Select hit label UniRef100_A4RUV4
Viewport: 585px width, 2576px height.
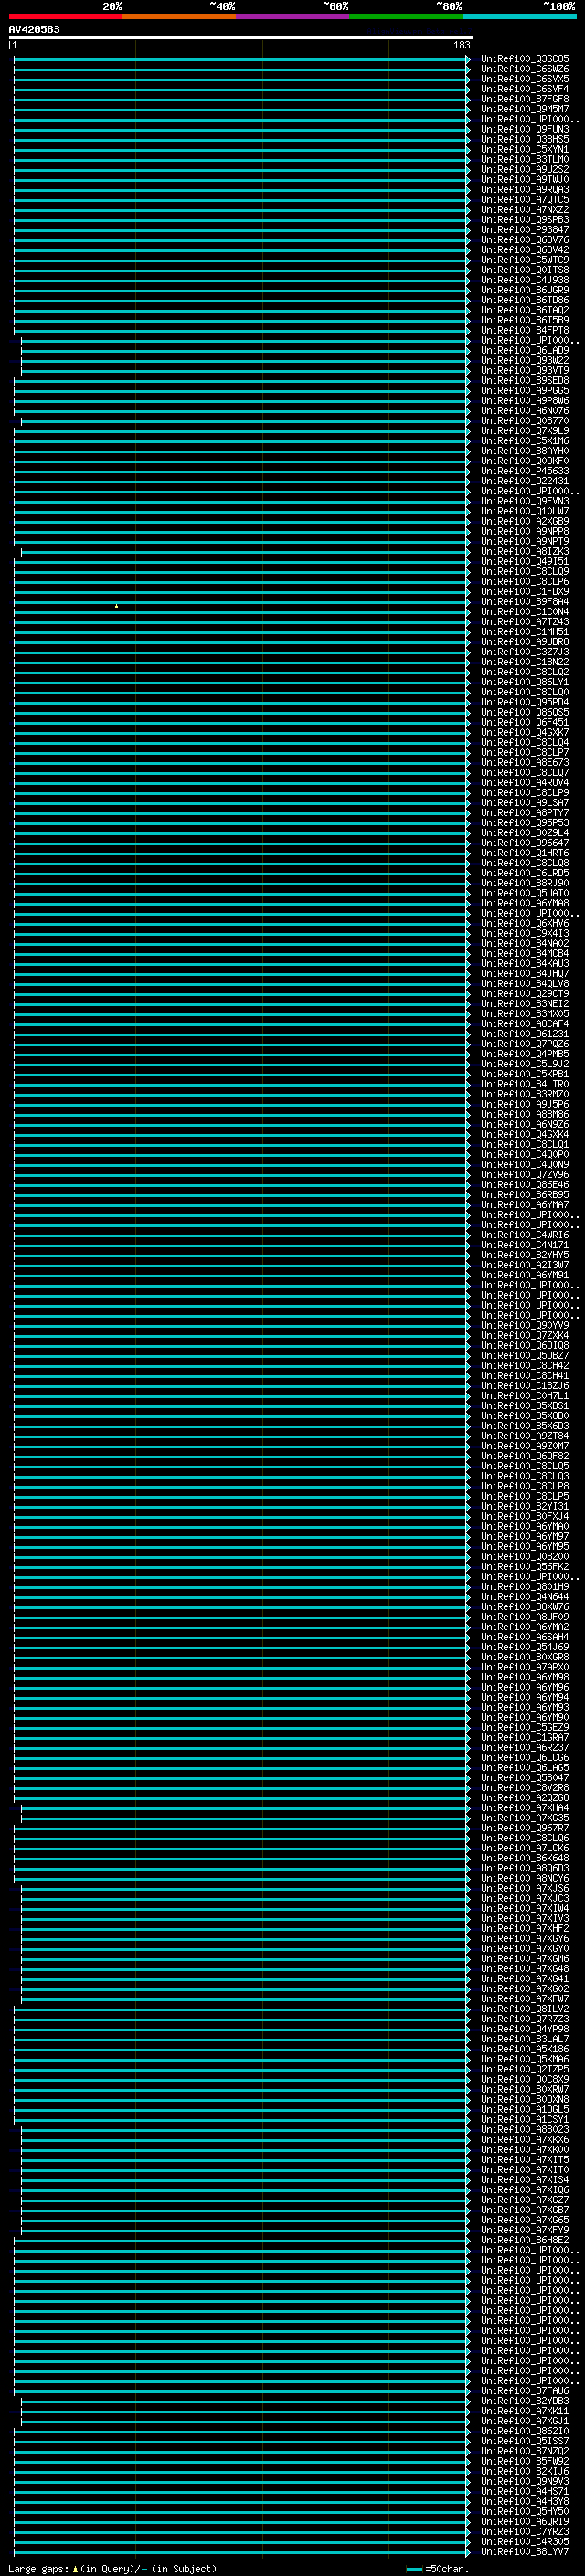pyautogui.click(x=524, y=783)
